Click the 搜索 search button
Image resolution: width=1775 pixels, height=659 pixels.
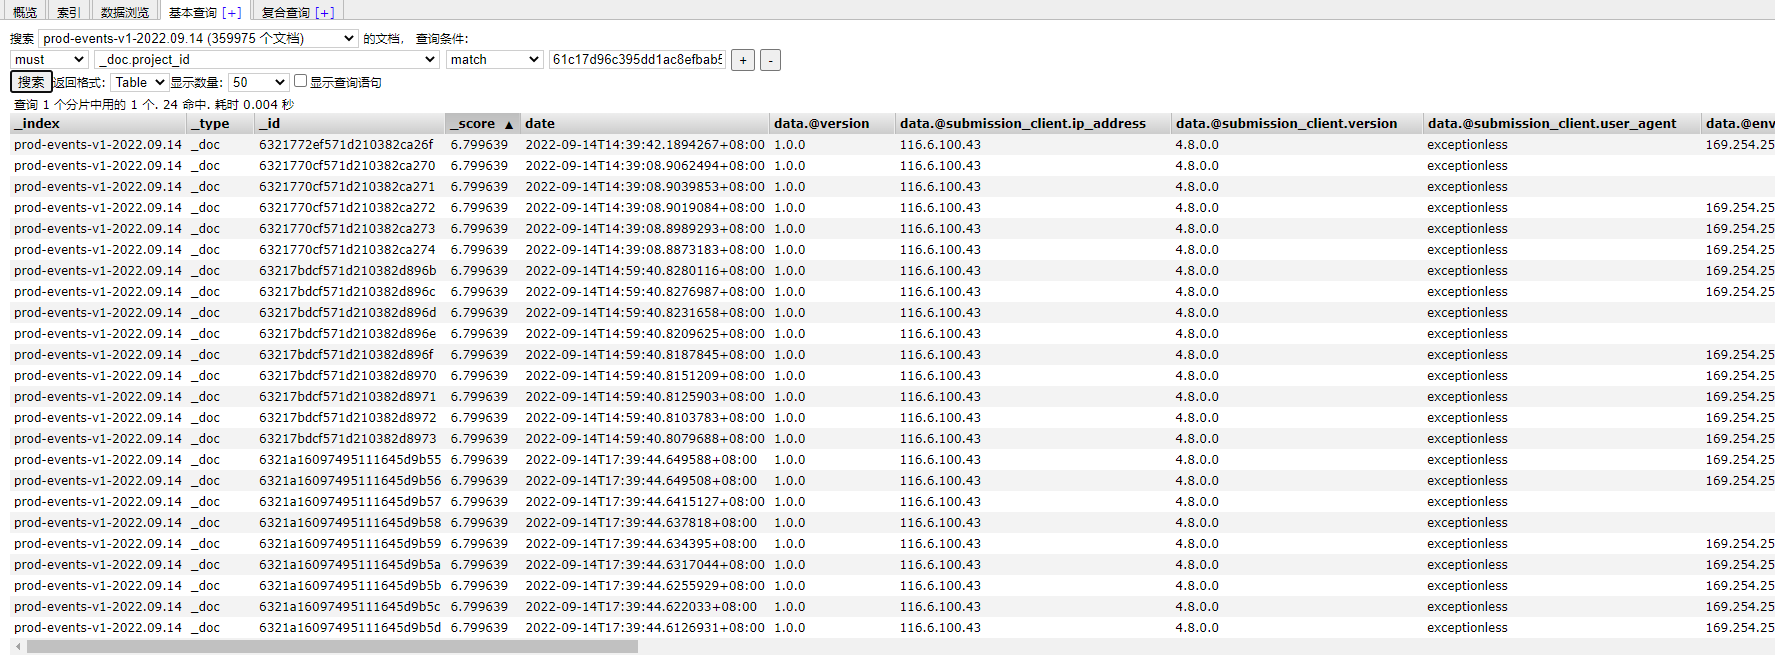tap(31, 82)
